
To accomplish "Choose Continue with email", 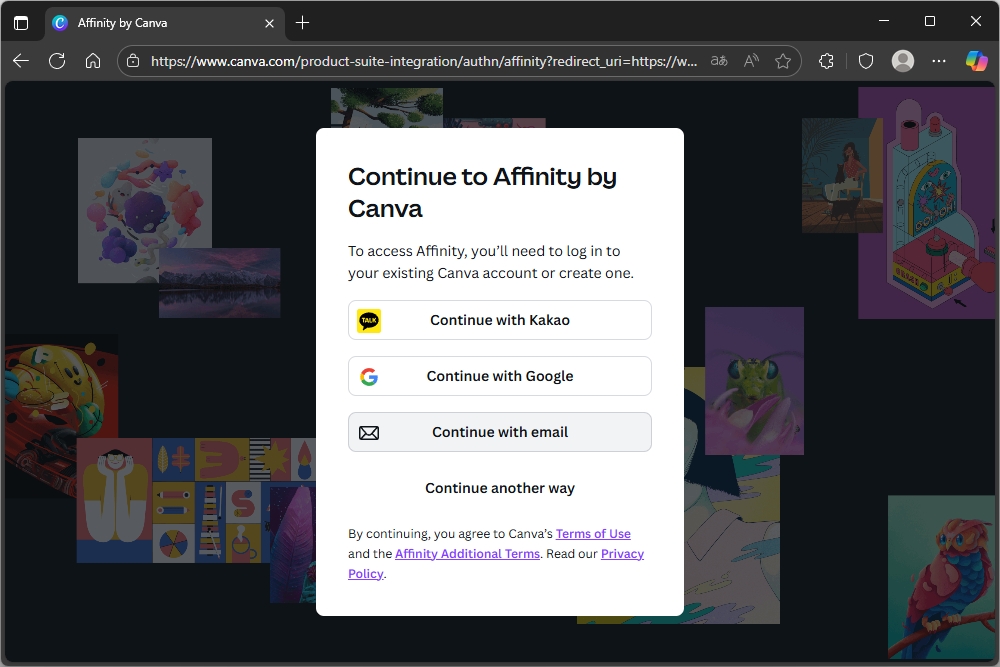I will (499, 432).
